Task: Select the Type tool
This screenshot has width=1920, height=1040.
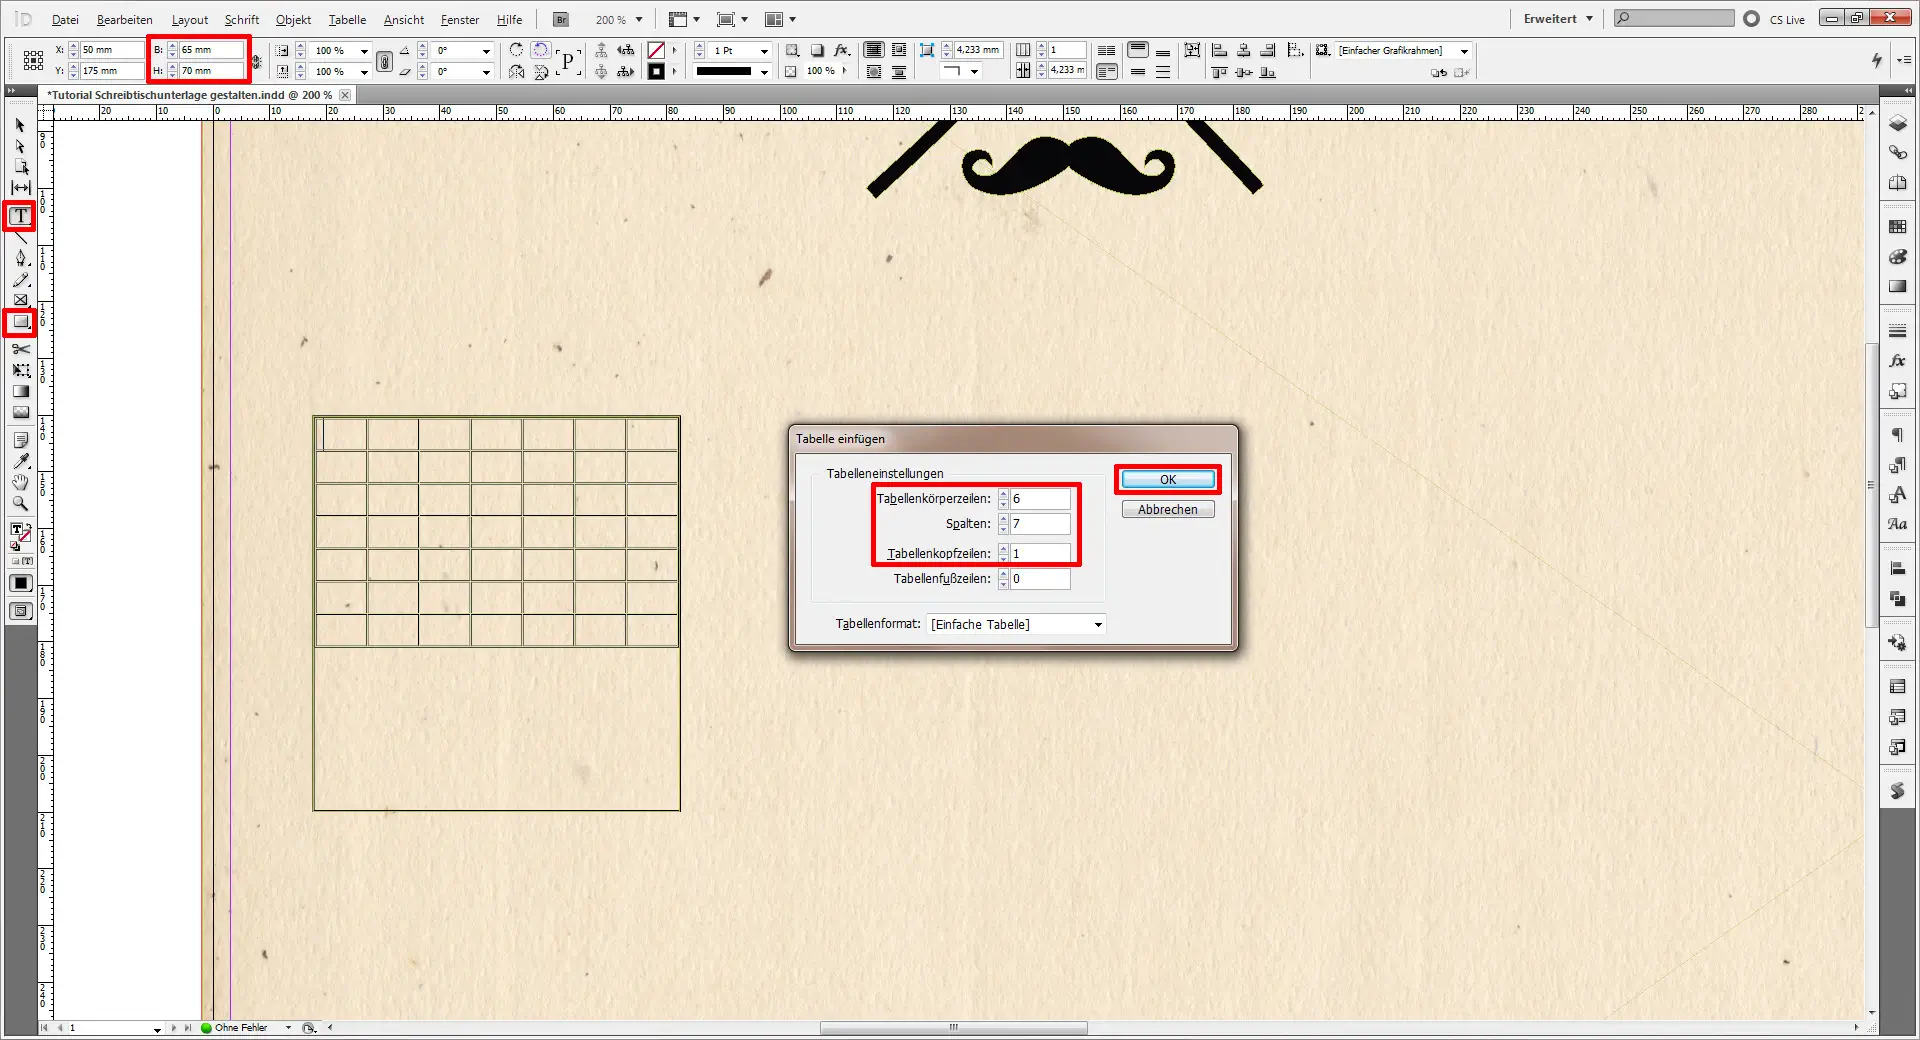Action: (19, 216)
